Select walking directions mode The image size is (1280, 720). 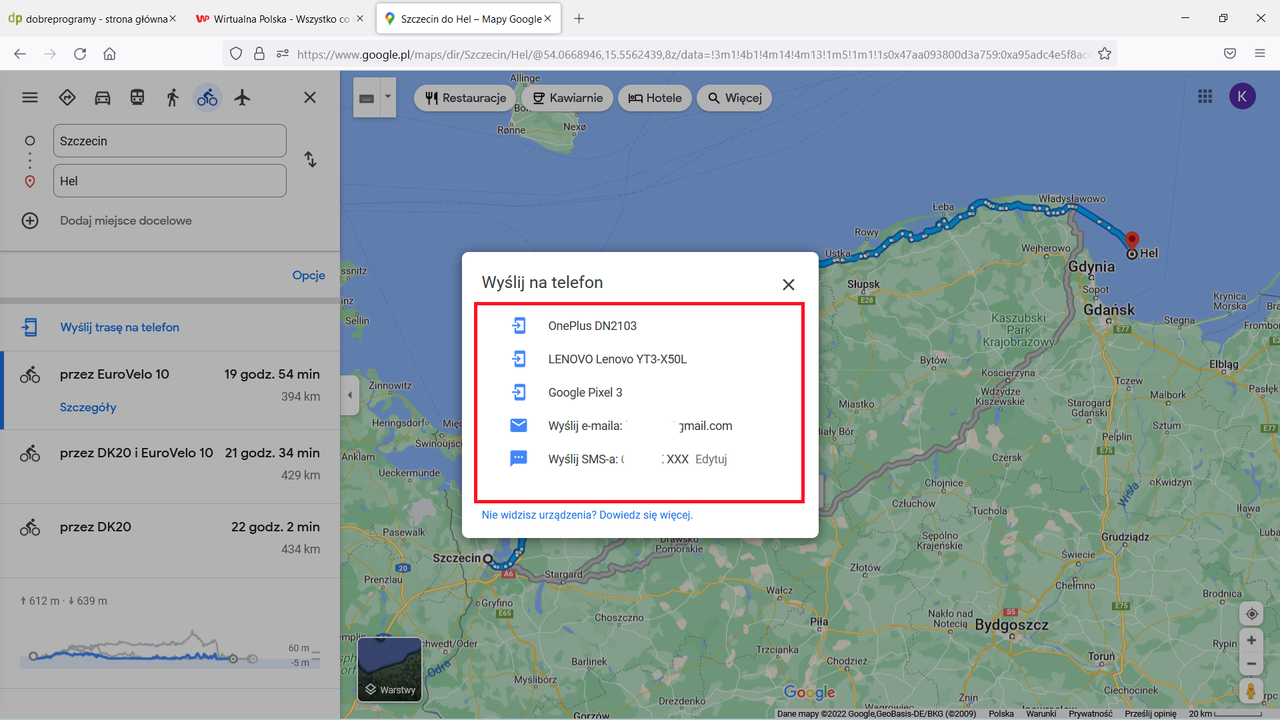click(172, 97)
